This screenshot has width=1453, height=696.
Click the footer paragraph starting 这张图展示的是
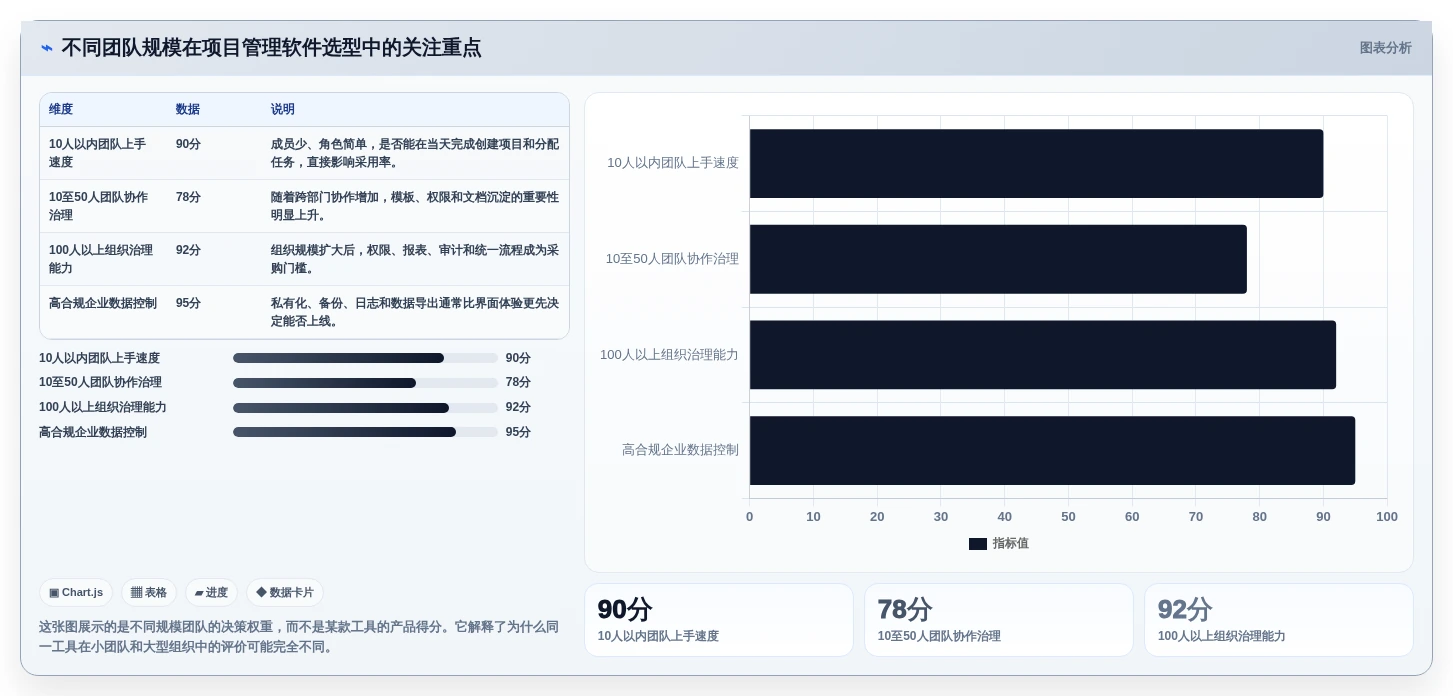[x=299, y=637]
